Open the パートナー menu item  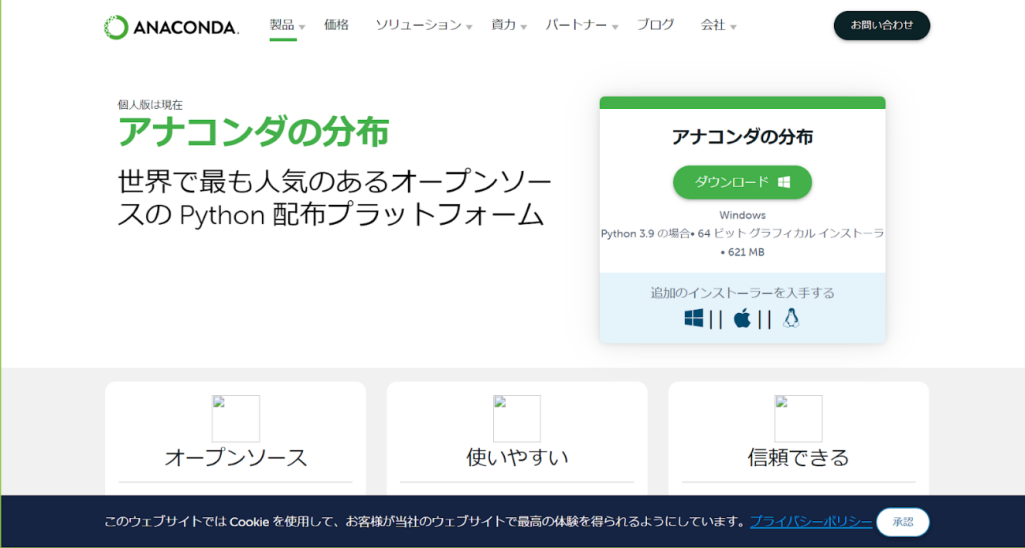coord(576,26)
